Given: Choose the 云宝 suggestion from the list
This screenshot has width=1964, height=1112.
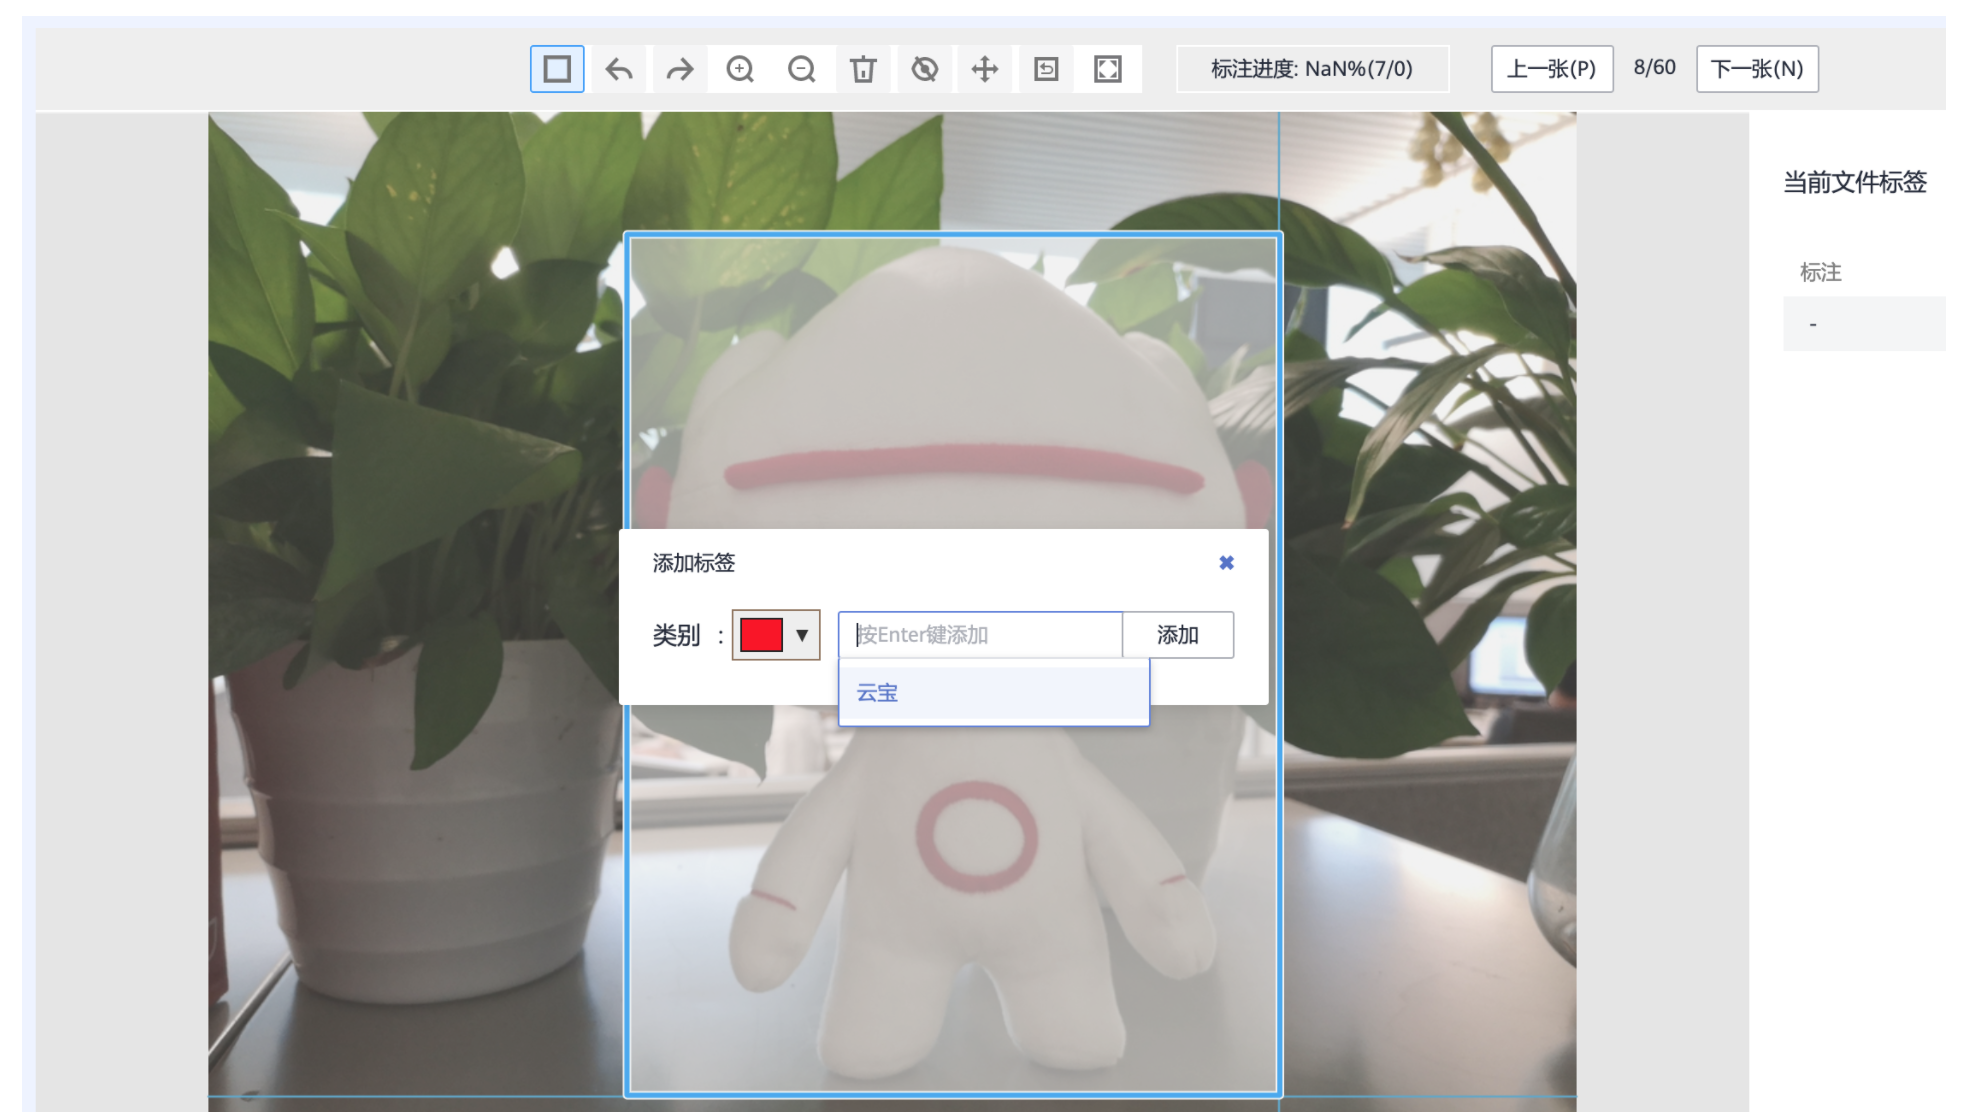Looking at the screenshot, I should tap(878, 693).
